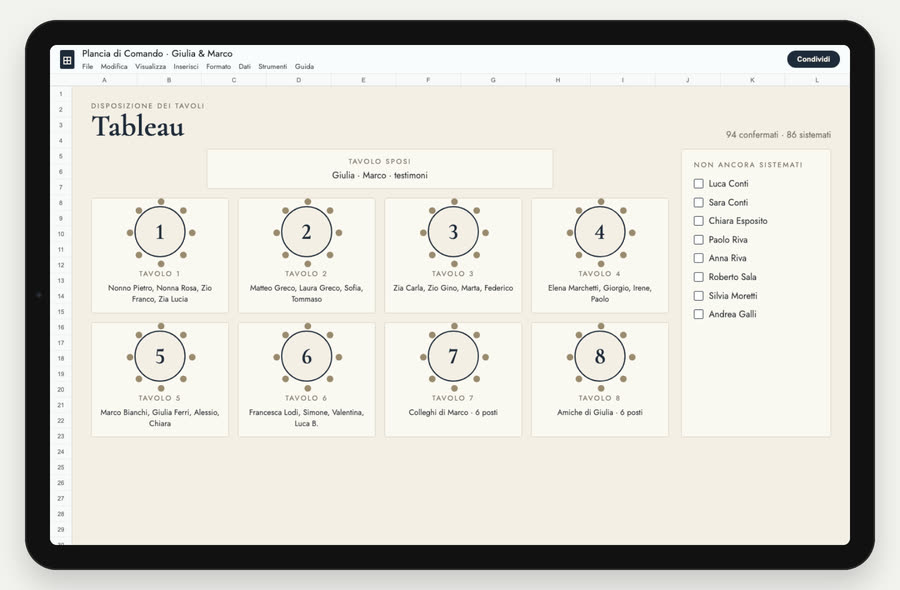The height and width of the screenshot is (590, 900).
Task: Open the Strumenti menu
Action: point(273,67)
